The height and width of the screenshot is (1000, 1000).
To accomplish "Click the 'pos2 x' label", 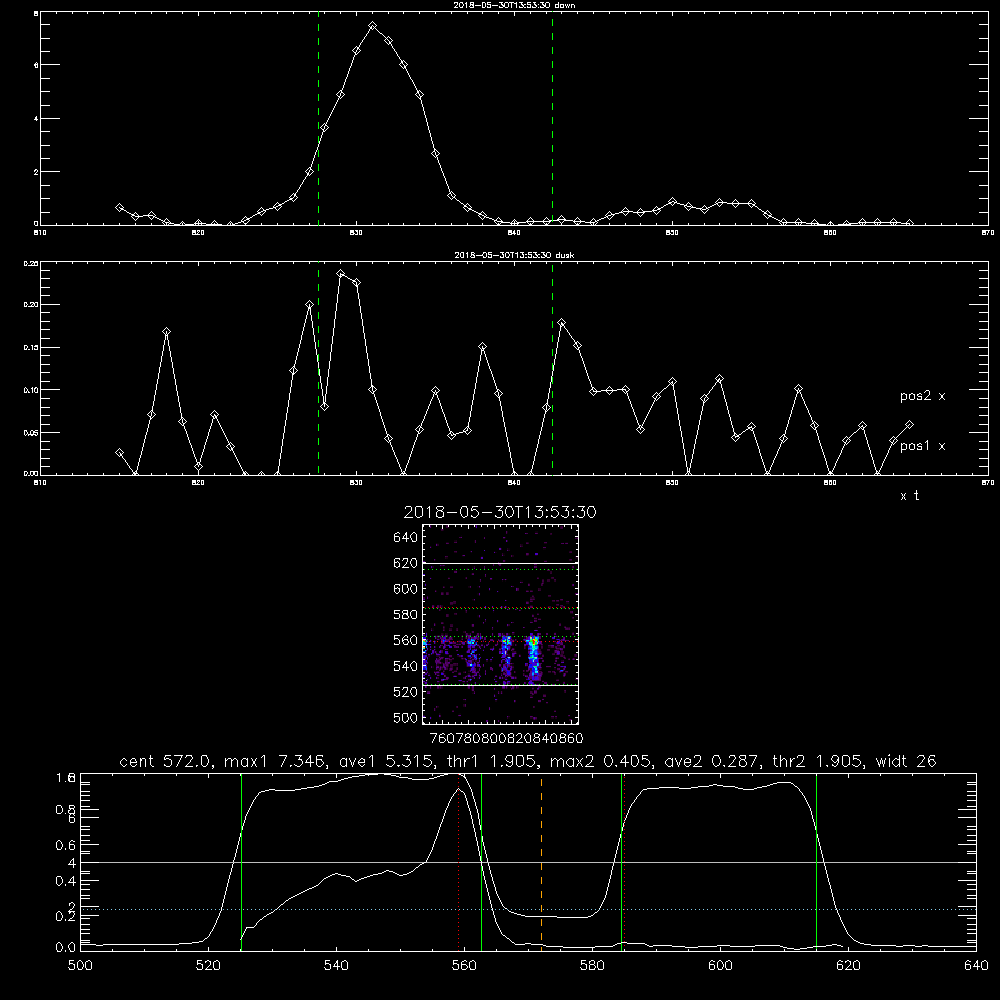I will tap(922, 396).
